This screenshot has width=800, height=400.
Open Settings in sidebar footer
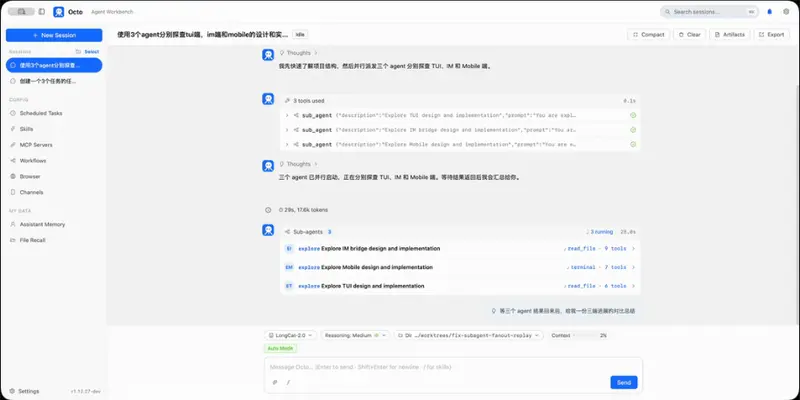click(x=24, y=391)
